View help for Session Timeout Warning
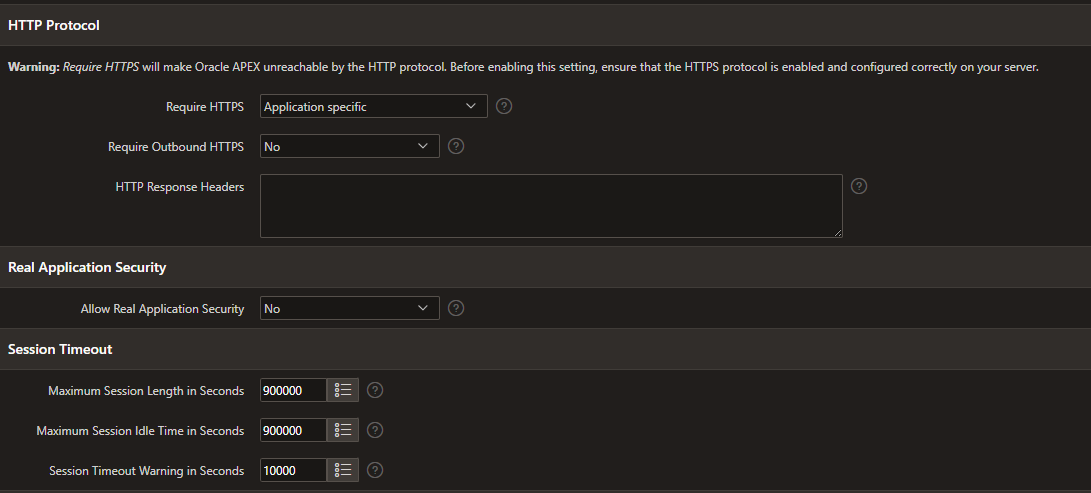The image size is (1091, 493). pyautogui.click(x=375, y=470)
